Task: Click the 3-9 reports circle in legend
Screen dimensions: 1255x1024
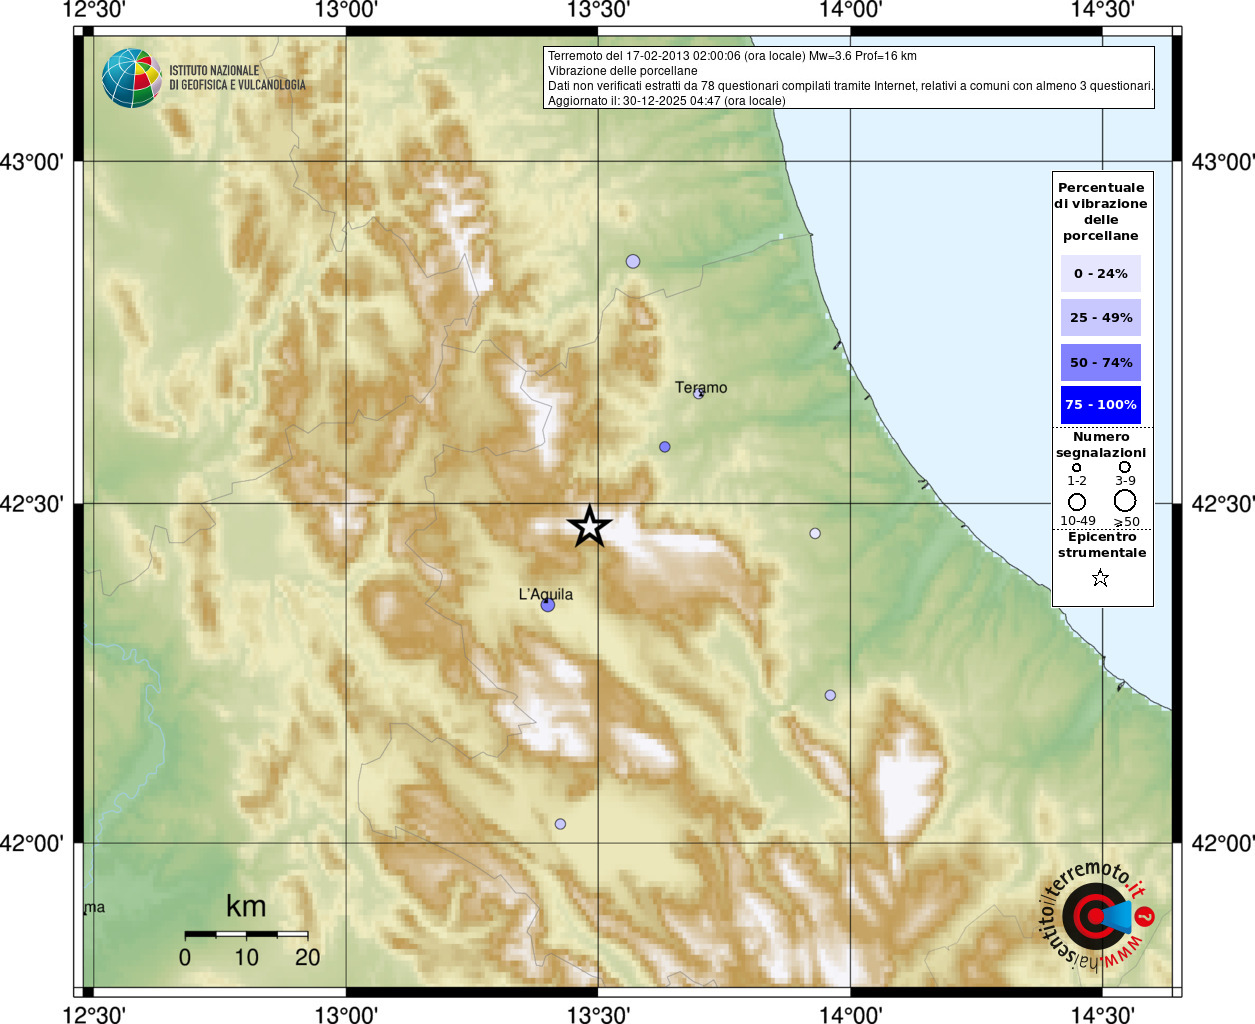Action: (1125, 467)
